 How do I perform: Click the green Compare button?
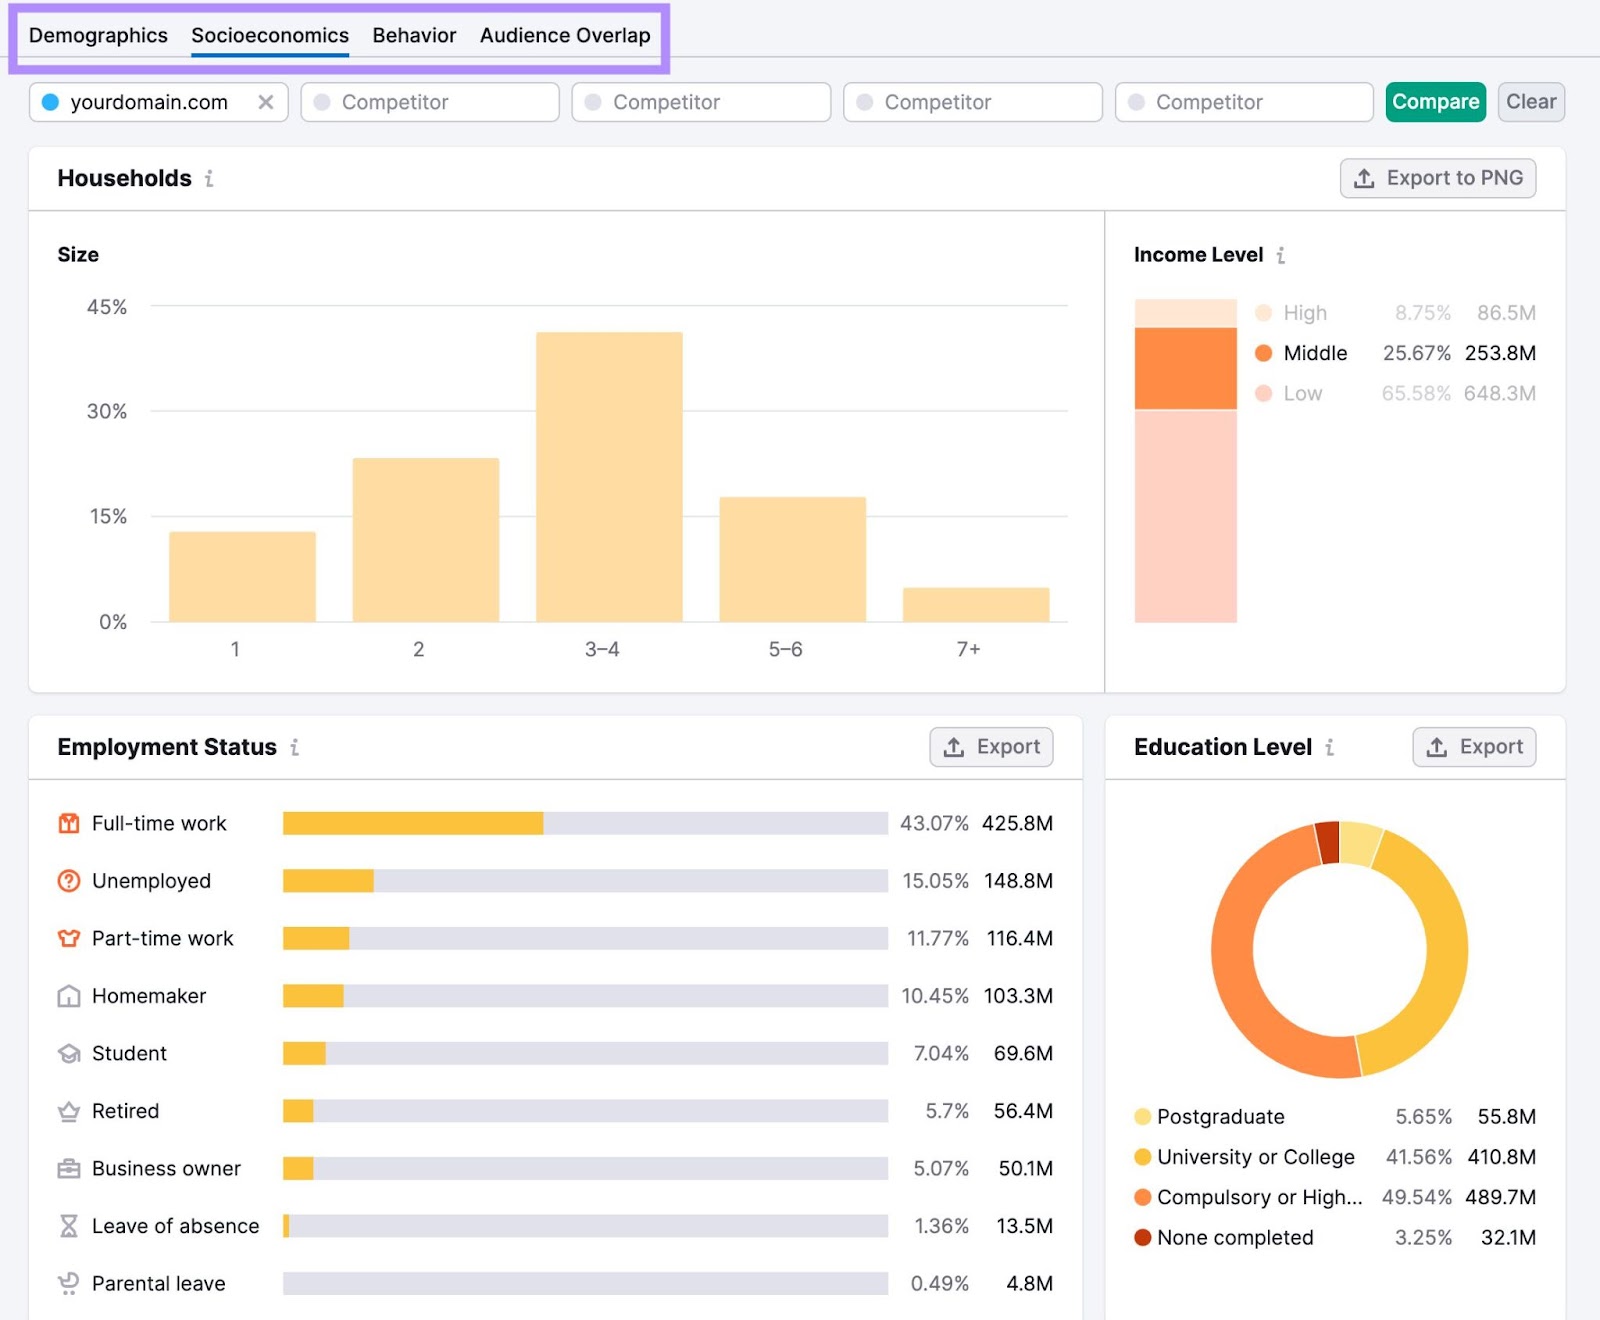[x=1435, y=101]
